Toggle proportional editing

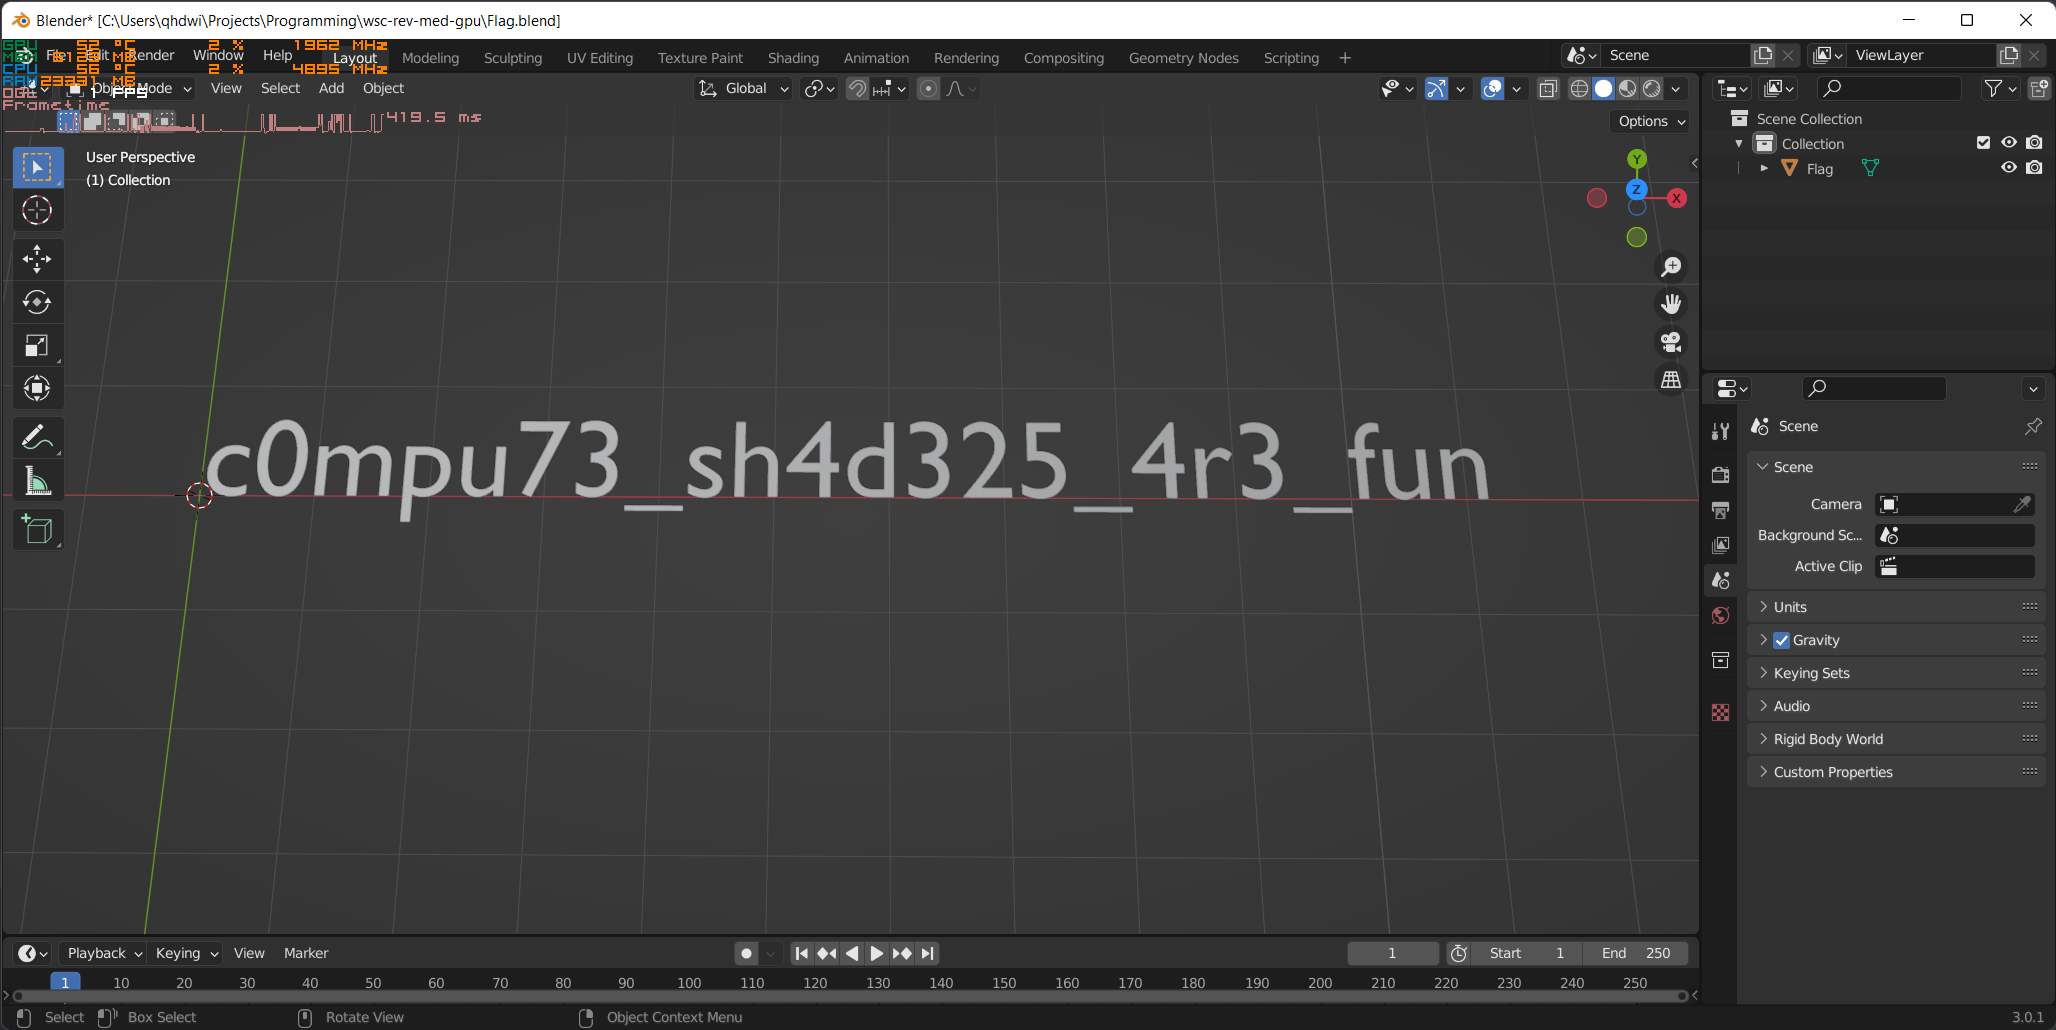[x=928, y=89]
